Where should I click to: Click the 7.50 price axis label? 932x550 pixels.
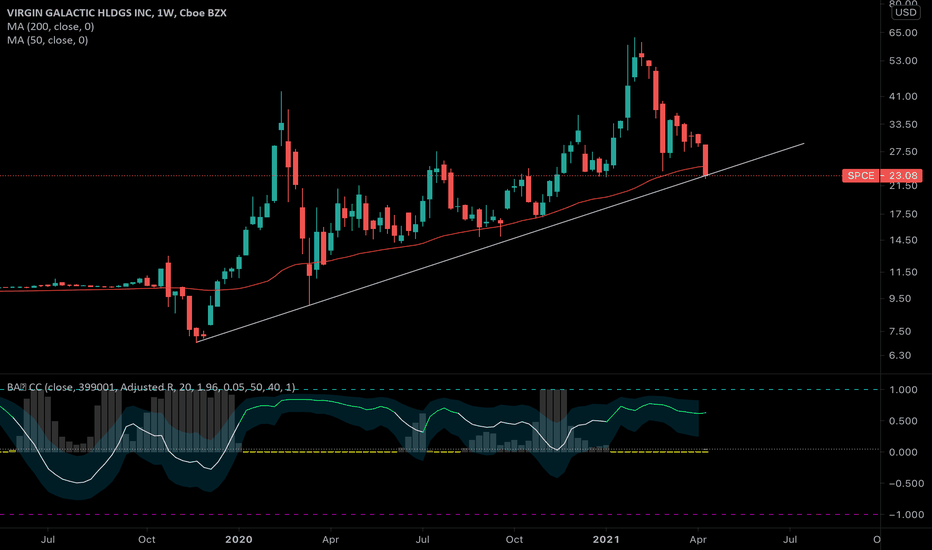click(900, 331)
